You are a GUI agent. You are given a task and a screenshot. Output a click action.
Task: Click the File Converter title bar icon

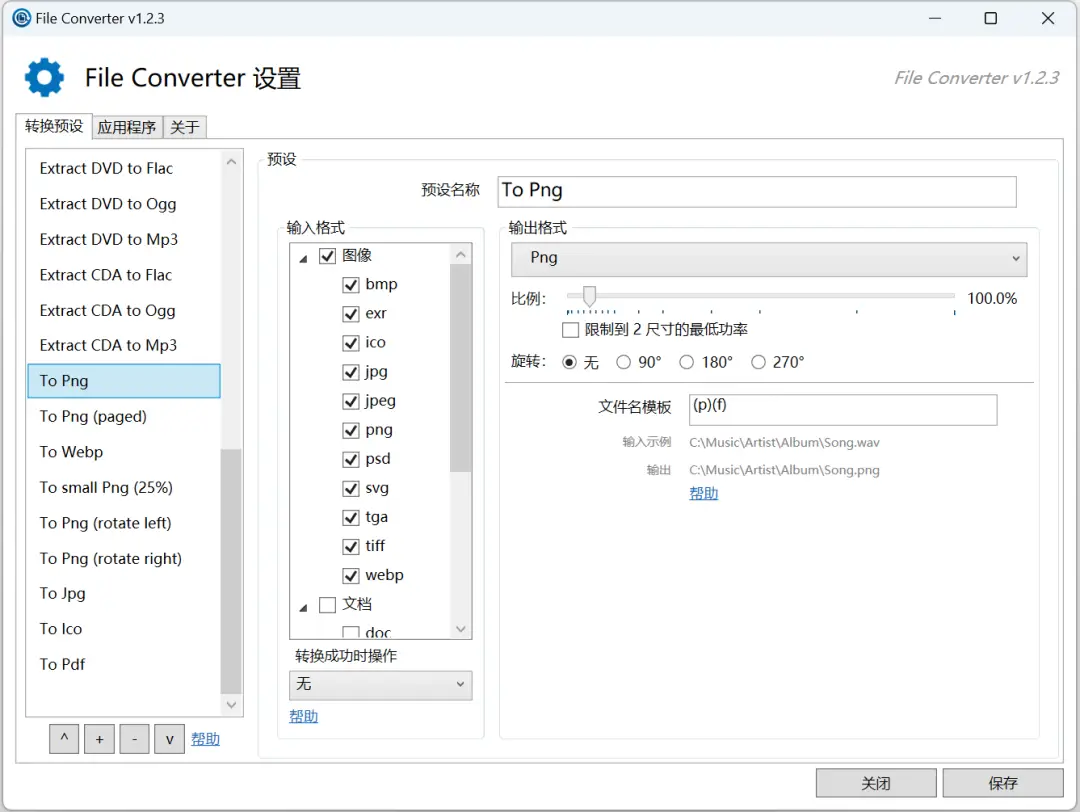pyautogui.click(x=20, y=18)
